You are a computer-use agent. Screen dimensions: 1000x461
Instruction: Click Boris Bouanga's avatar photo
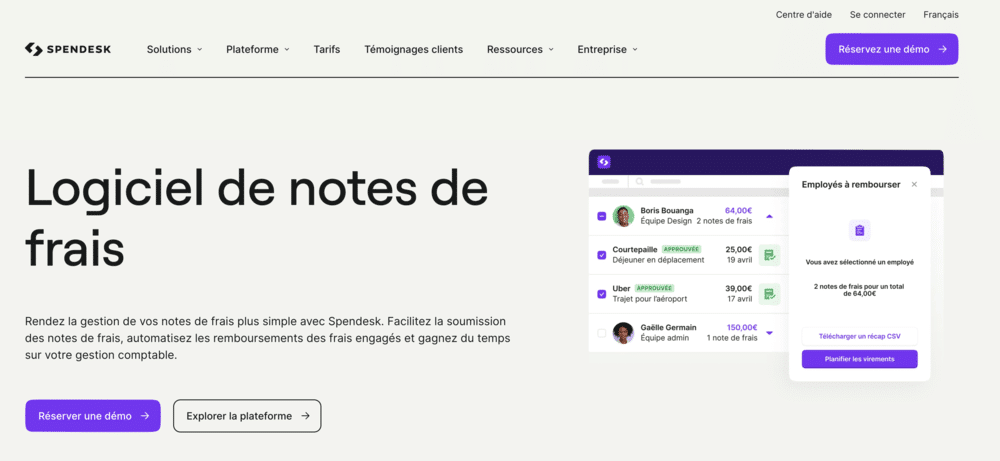click(623, 216)
